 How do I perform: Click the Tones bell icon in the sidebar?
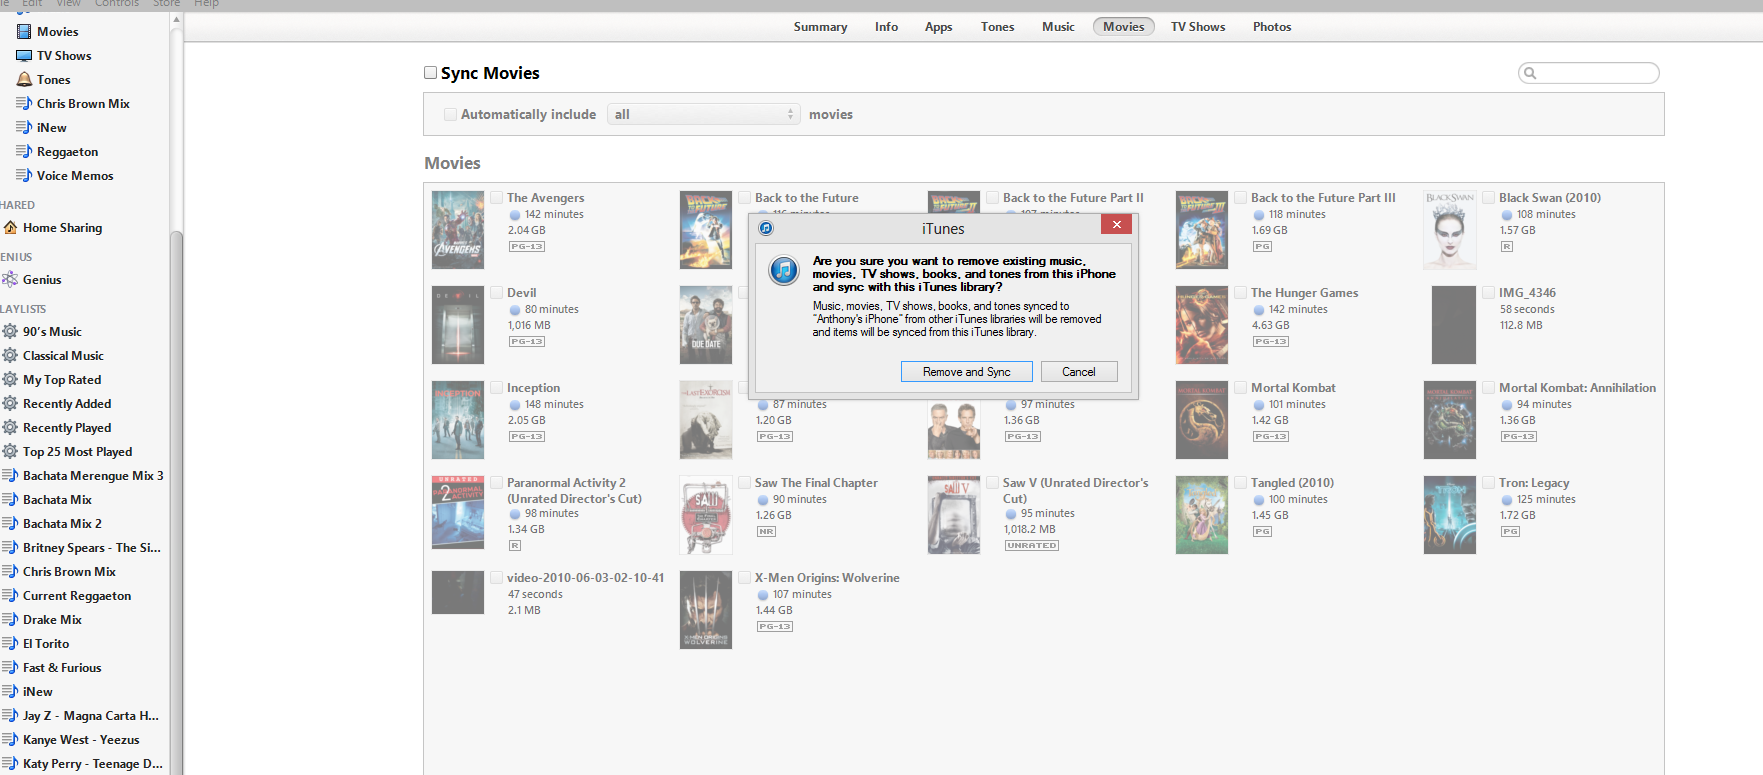coord(24,80)
